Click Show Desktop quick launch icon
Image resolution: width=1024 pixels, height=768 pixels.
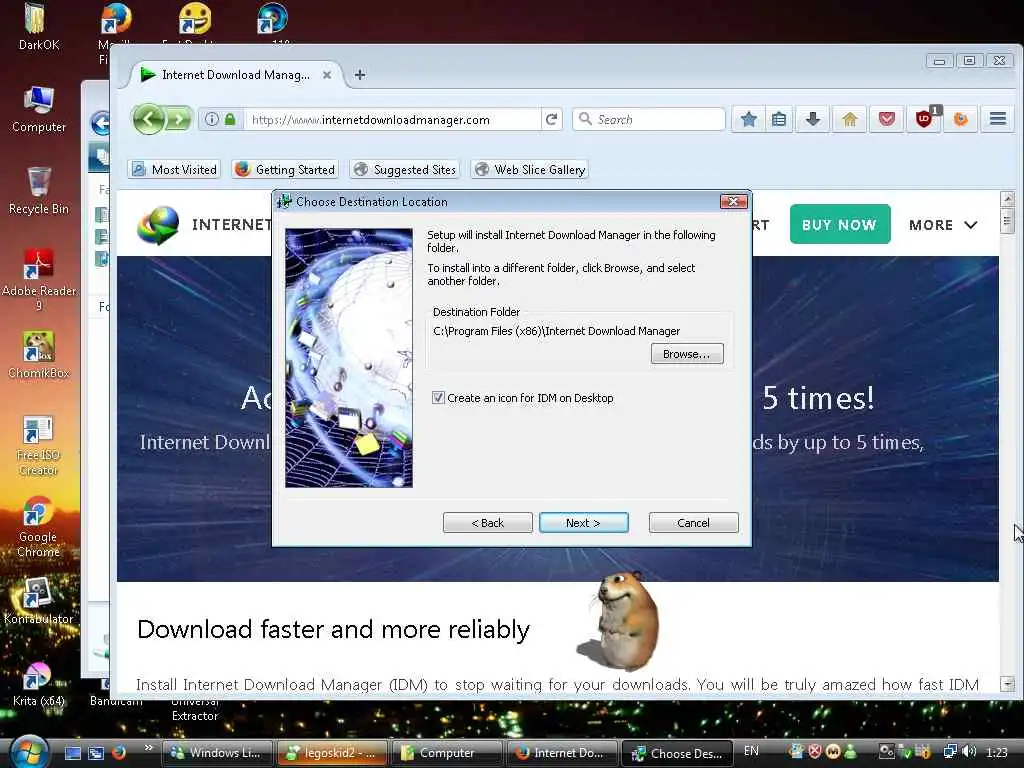[72, 753]
